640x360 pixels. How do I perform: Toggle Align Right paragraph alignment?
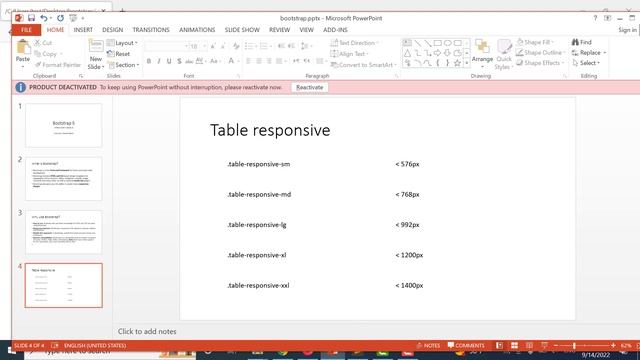pyautogui.click(x=269, y=61)
